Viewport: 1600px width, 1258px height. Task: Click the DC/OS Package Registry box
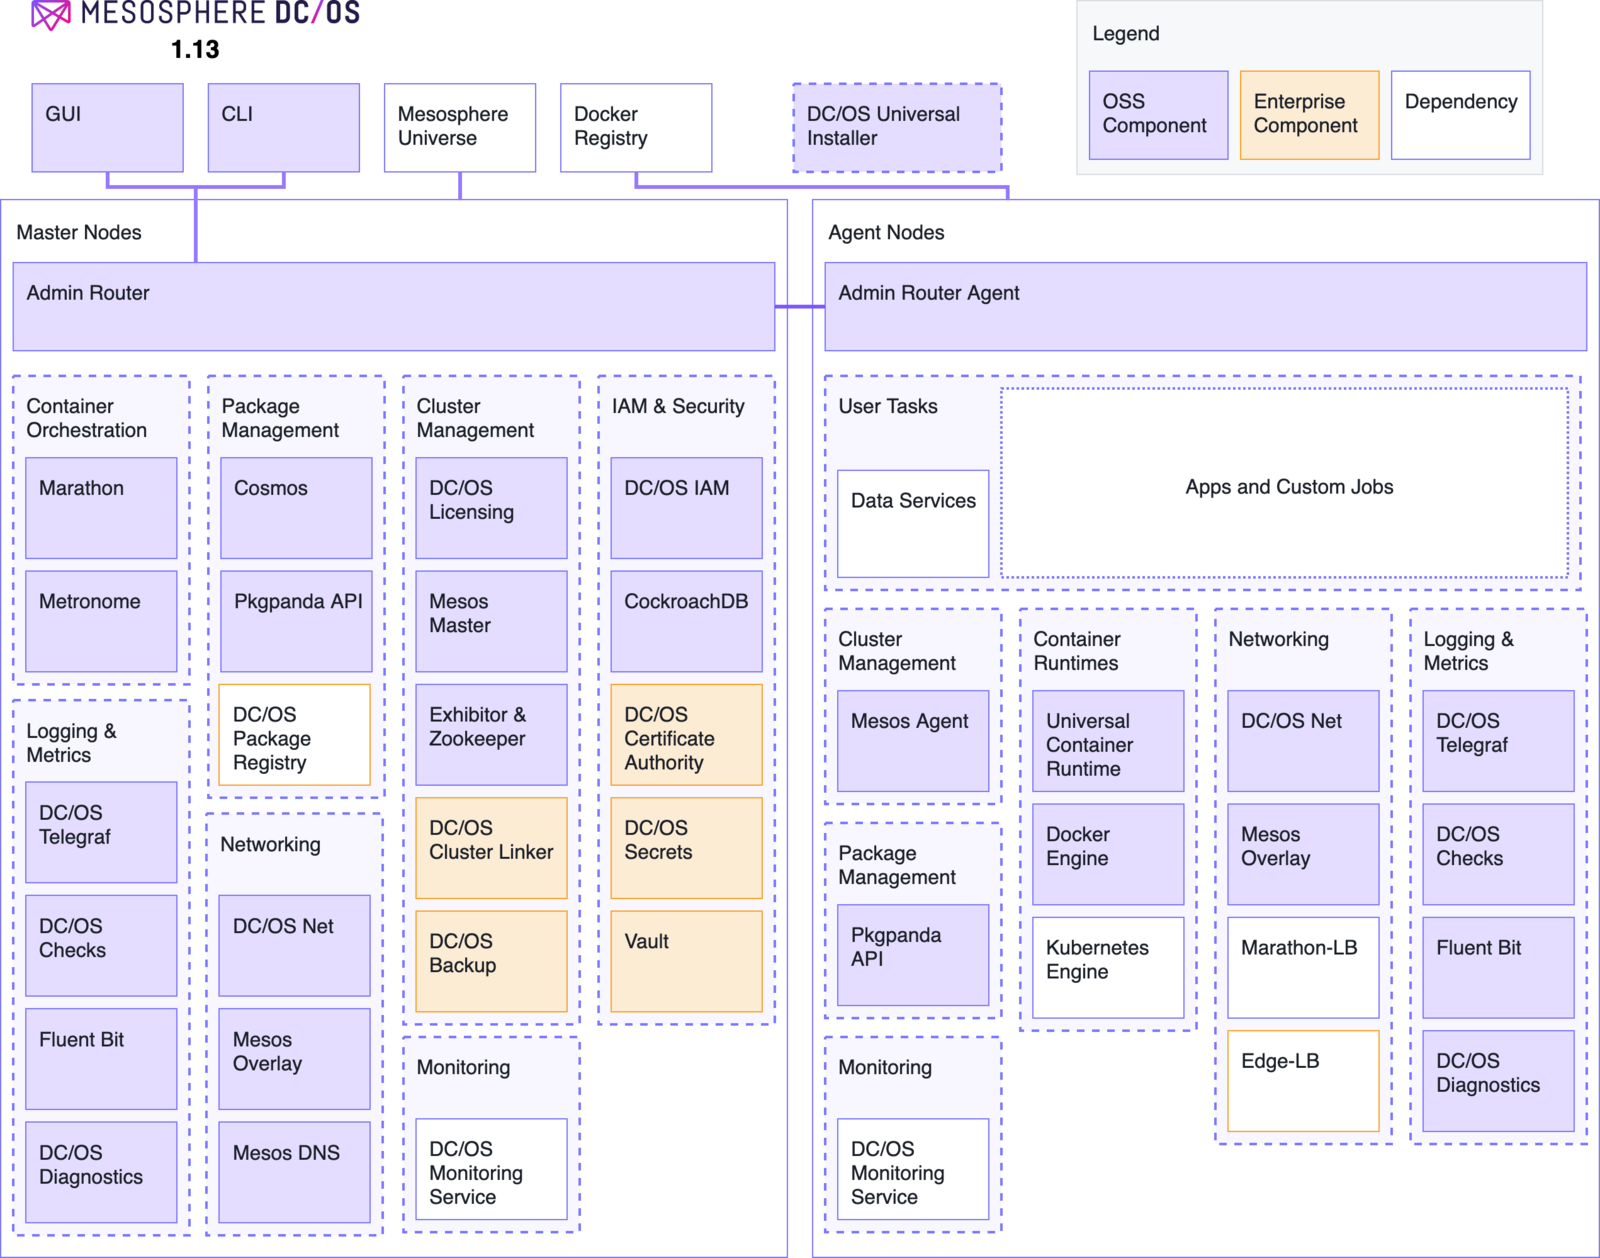point(295,735)
